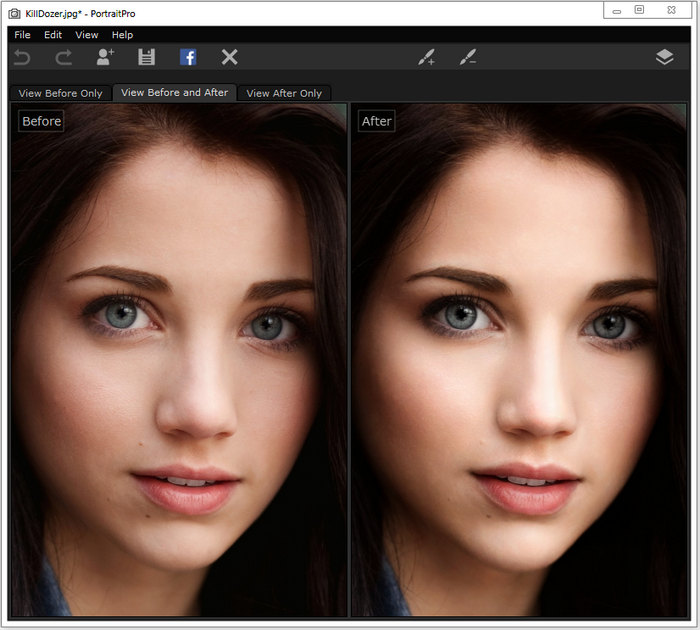Click the Undo arrow icon
Image resolution: width=700 pixels, height=630 pixels.
[x=22, y=58]
